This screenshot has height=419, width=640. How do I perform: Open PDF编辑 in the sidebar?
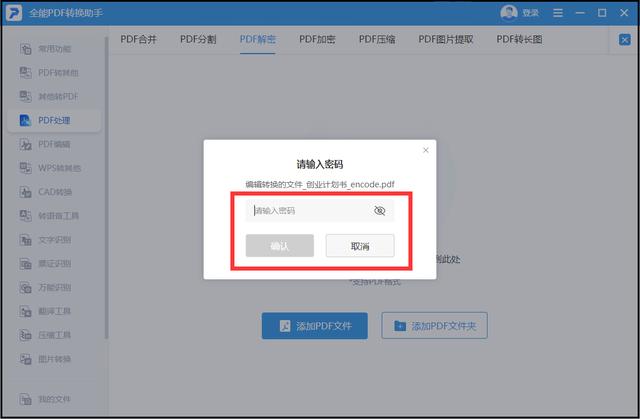tap(54, 144)
